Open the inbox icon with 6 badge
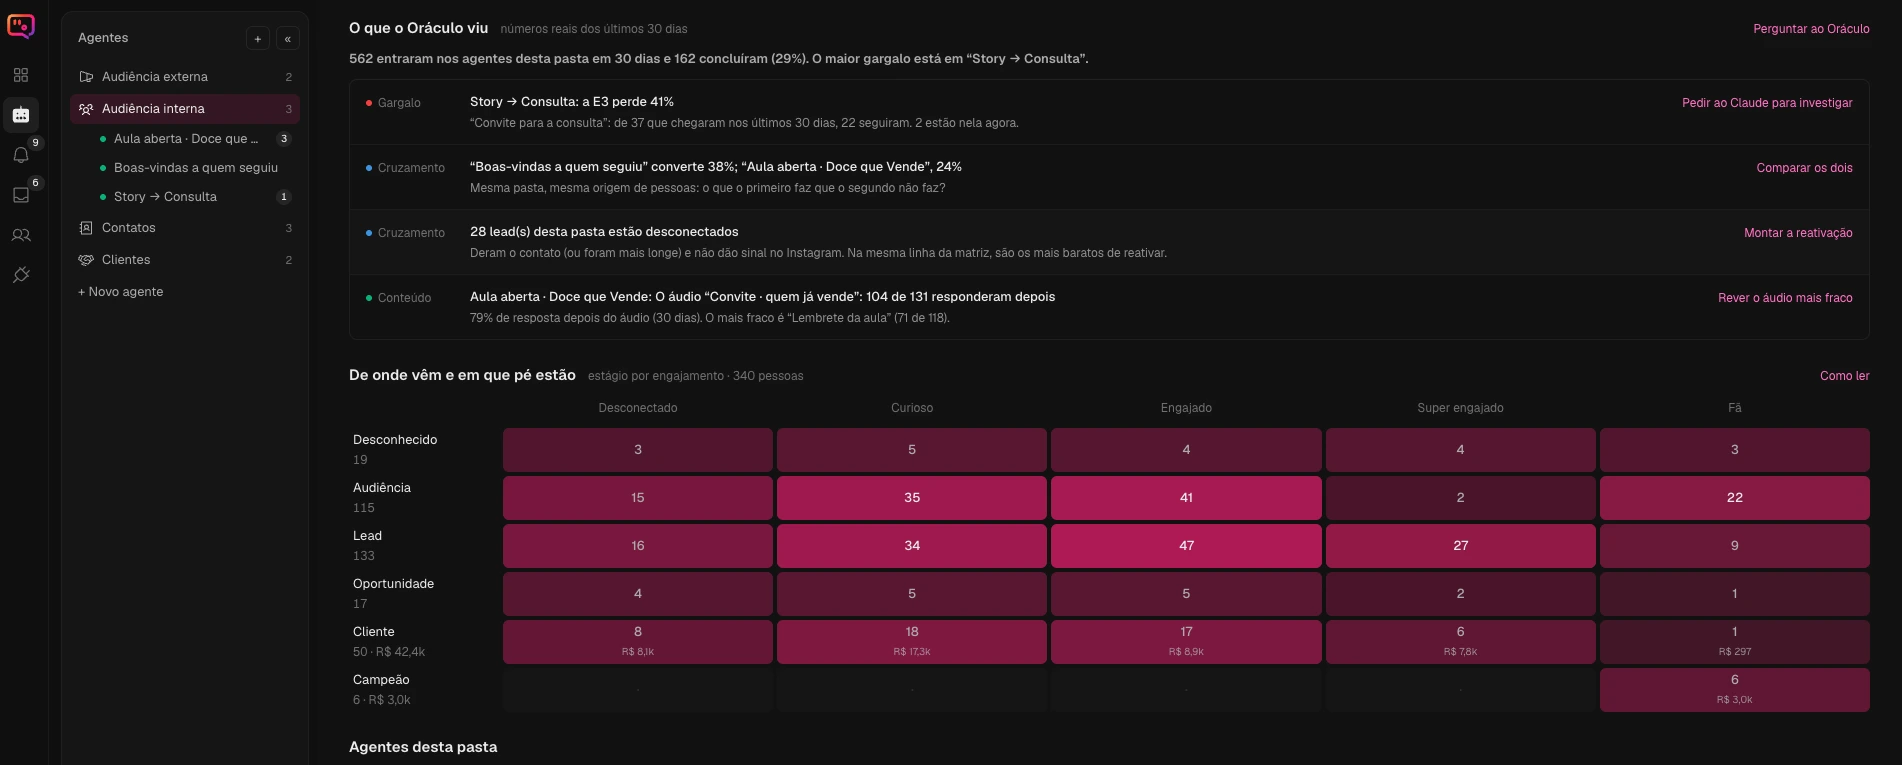This screenshot has height=765, width=1902. 21,195
